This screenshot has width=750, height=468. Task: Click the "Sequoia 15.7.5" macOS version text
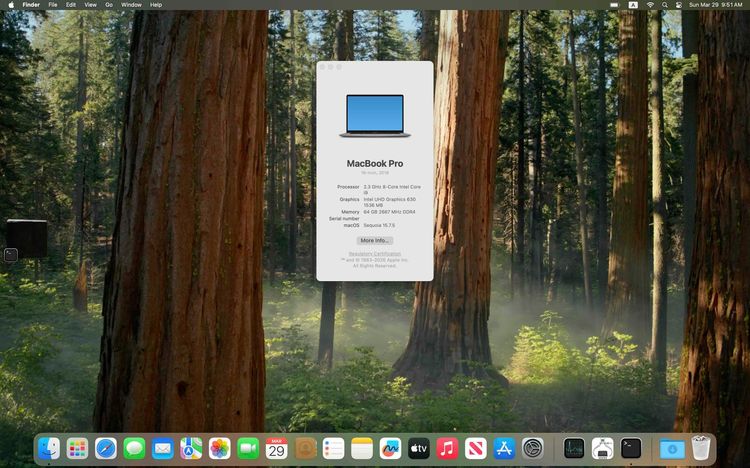click(x=379, y=225)
